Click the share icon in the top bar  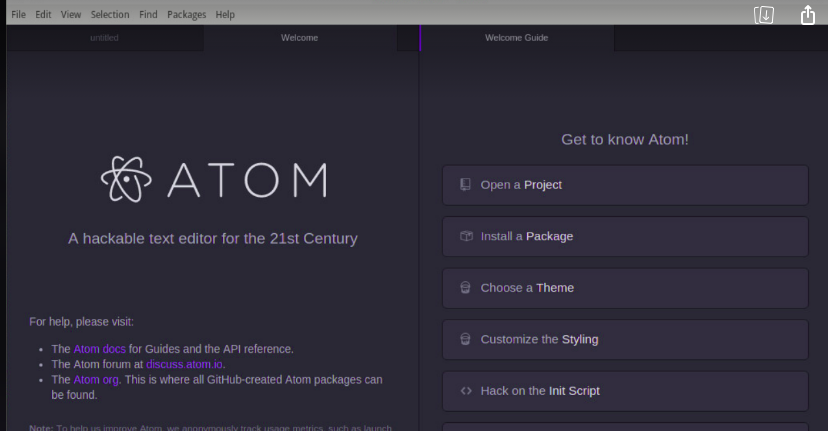[808, 14]
